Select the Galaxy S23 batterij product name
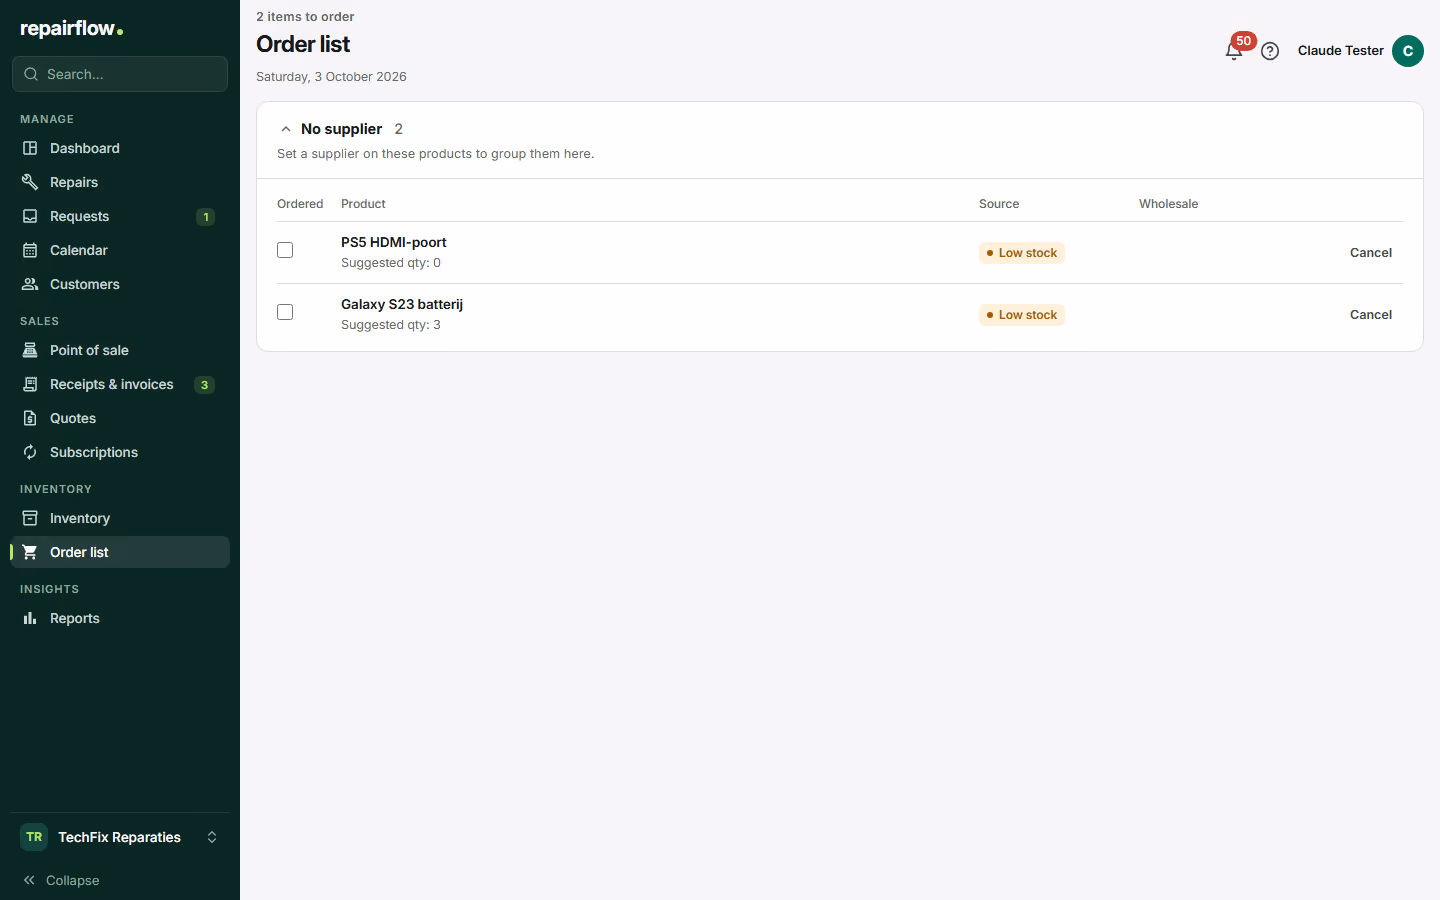The height and width of the screenshot is (900, 1440). point(402,304)
